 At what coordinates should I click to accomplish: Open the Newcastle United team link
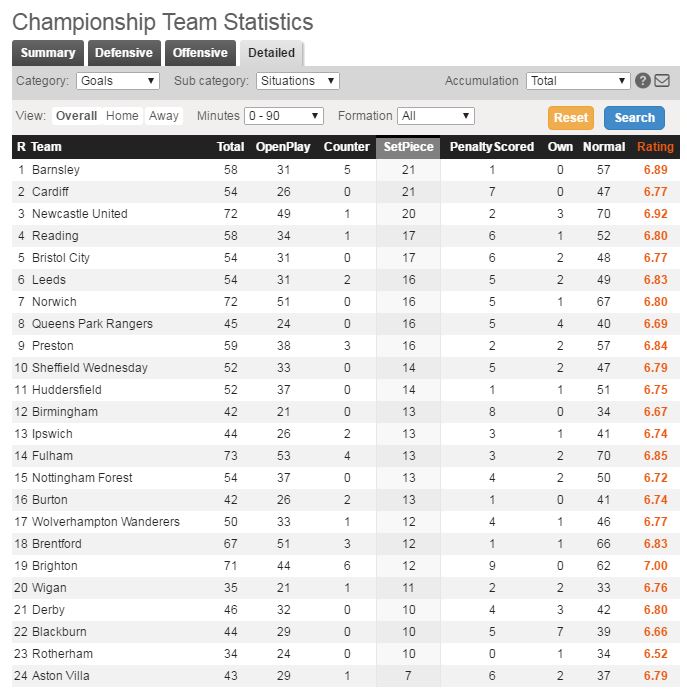(x=80, y=214)
